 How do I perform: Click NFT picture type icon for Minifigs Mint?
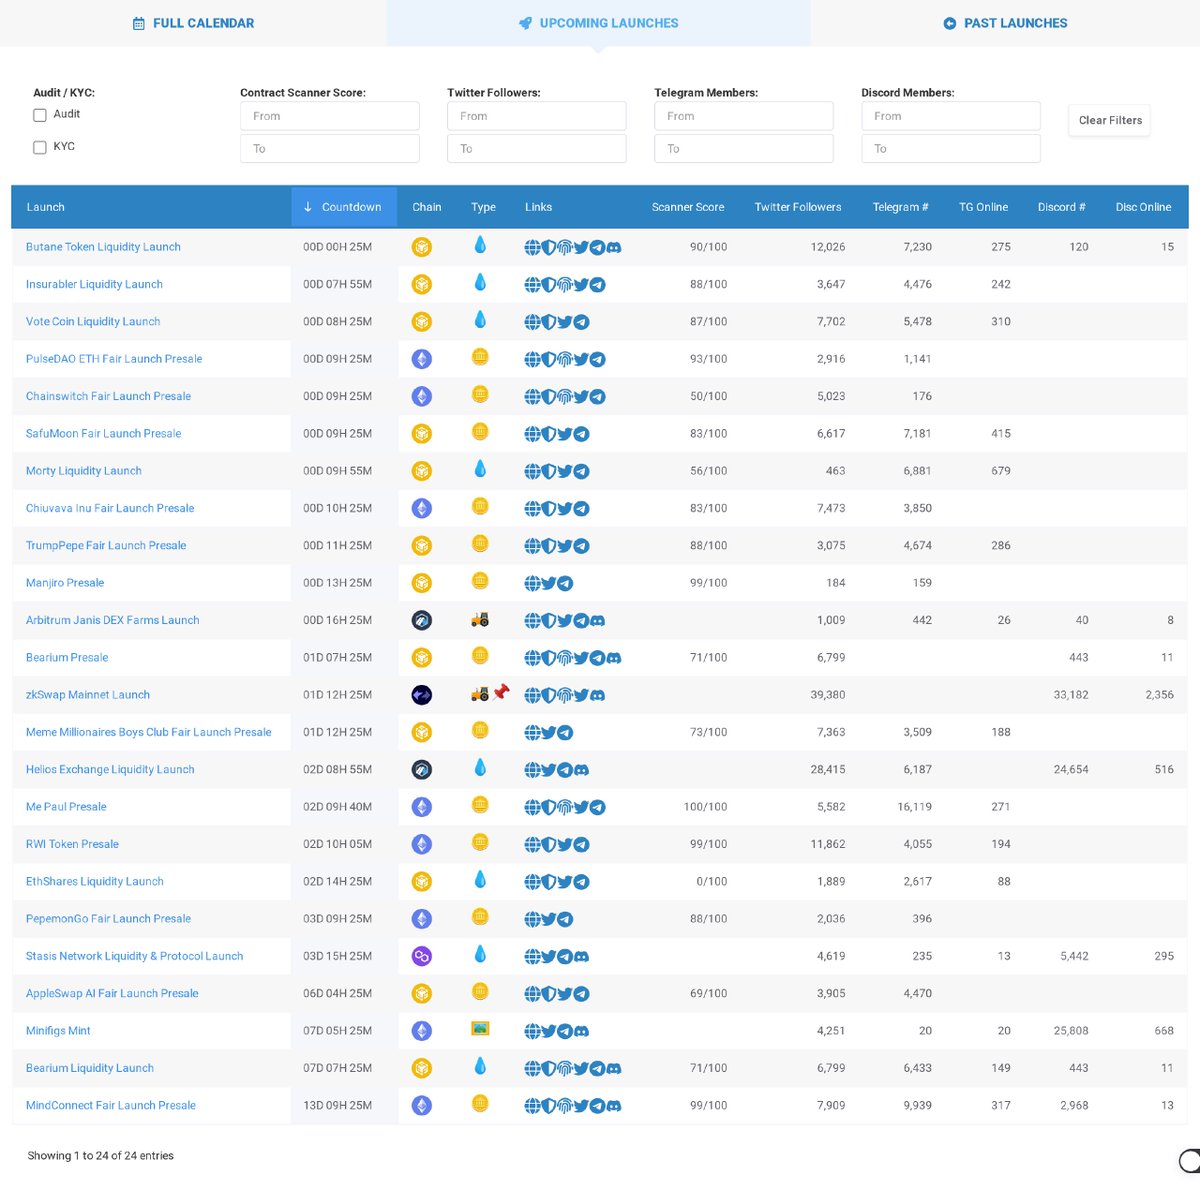(x=480, y=1029)
